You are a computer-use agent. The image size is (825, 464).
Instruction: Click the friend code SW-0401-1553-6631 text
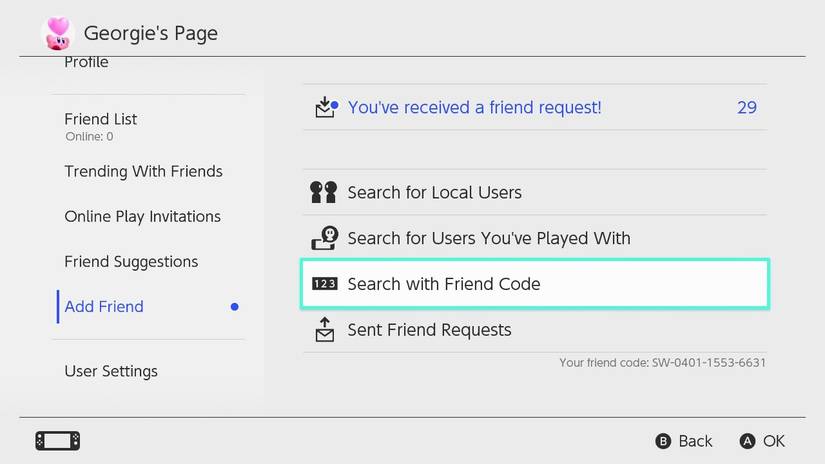click(x=662, y=362)
